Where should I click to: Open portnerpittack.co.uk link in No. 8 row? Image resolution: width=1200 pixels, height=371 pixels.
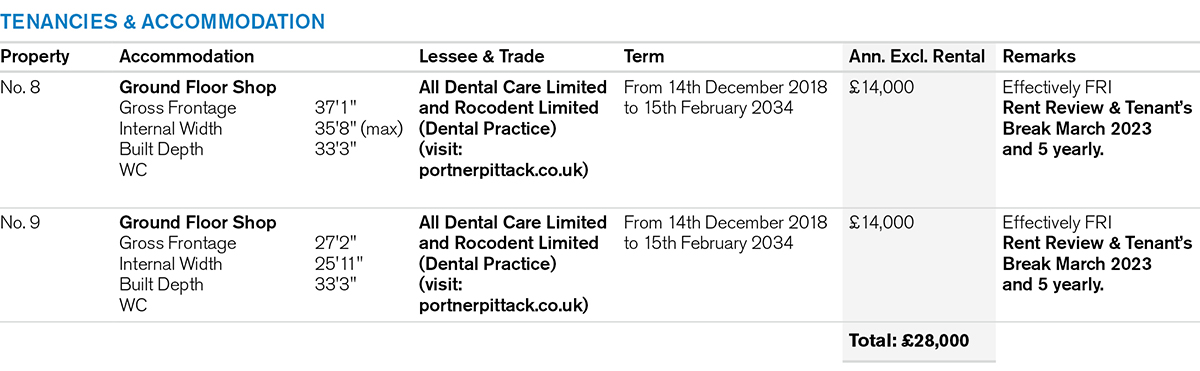point(503,171)
